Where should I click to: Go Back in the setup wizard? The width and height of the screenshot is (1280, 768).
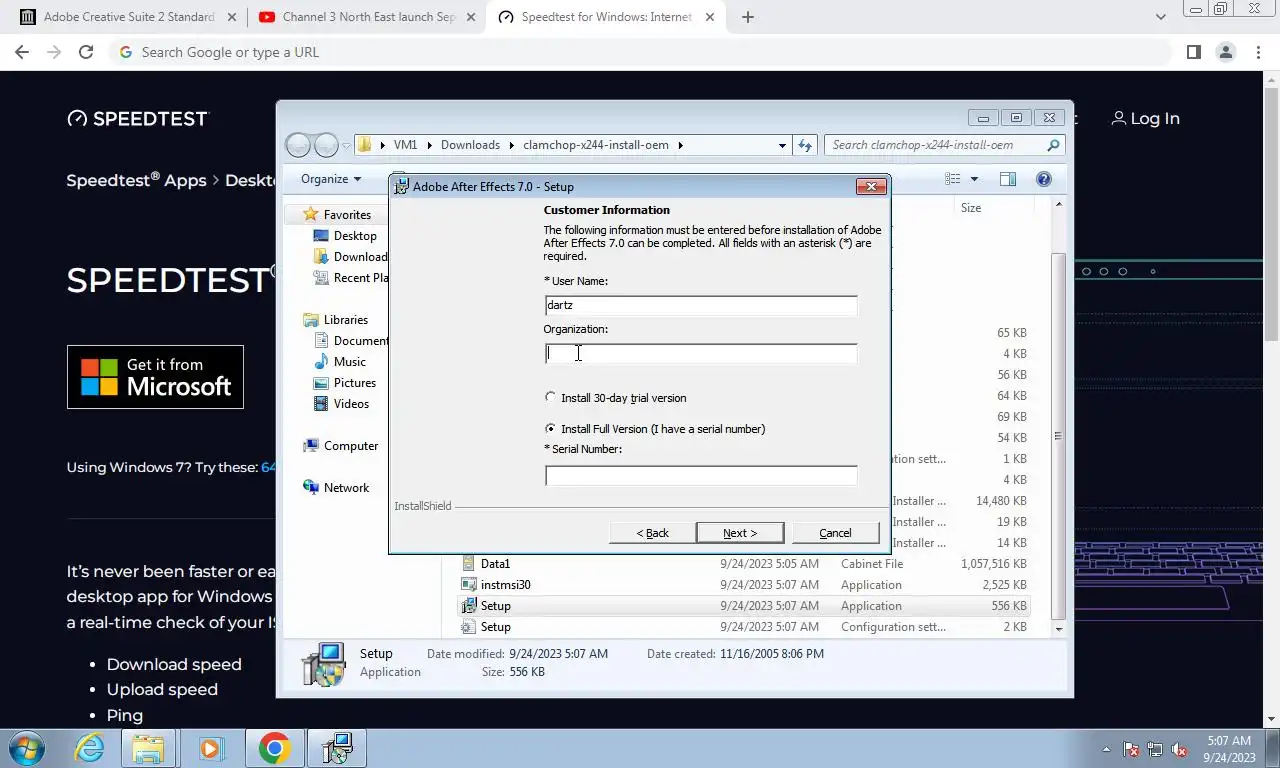[x=652, y=533]
